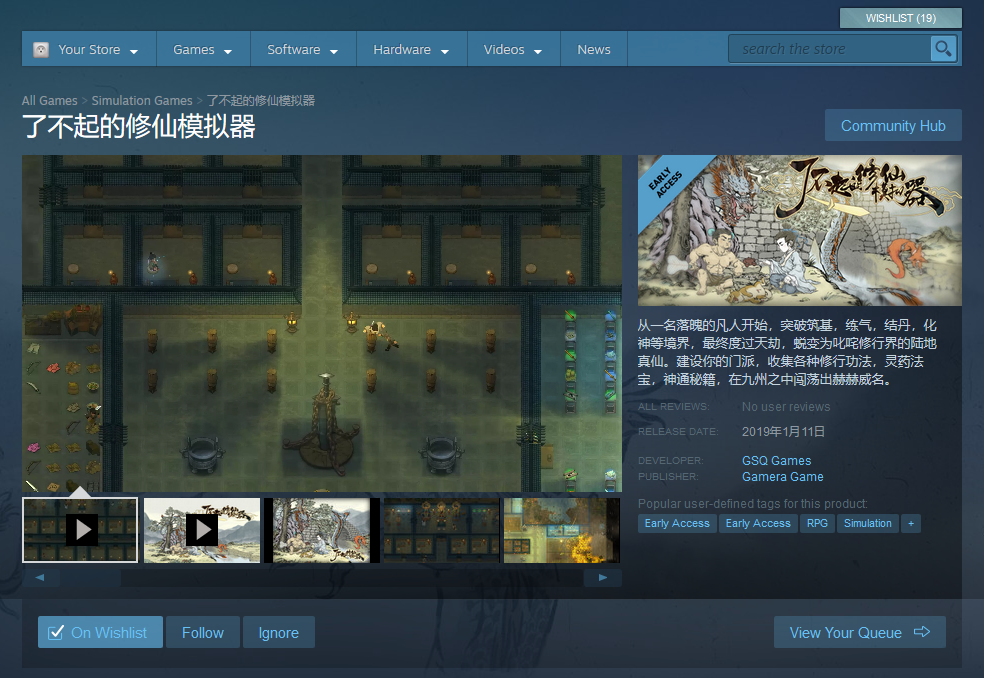Open the Community Hub
The width and height of the screenshot is (984, 678).
pos(893,126)
